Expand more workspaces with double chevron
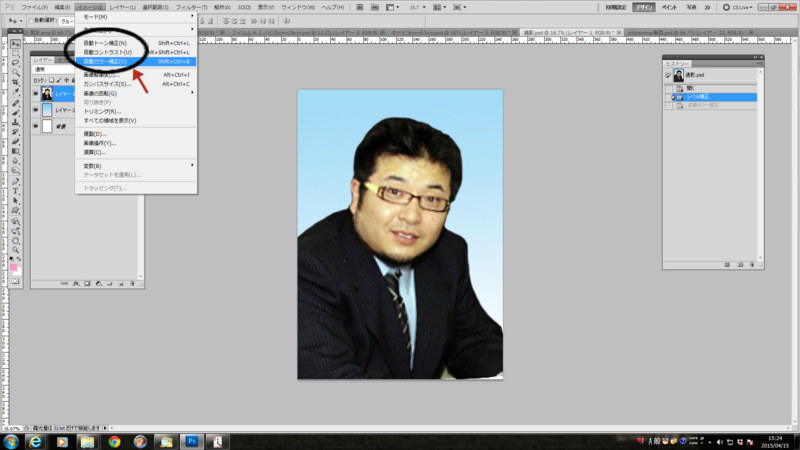The width and height of the screenshot is (800, 450). point(708,7)
